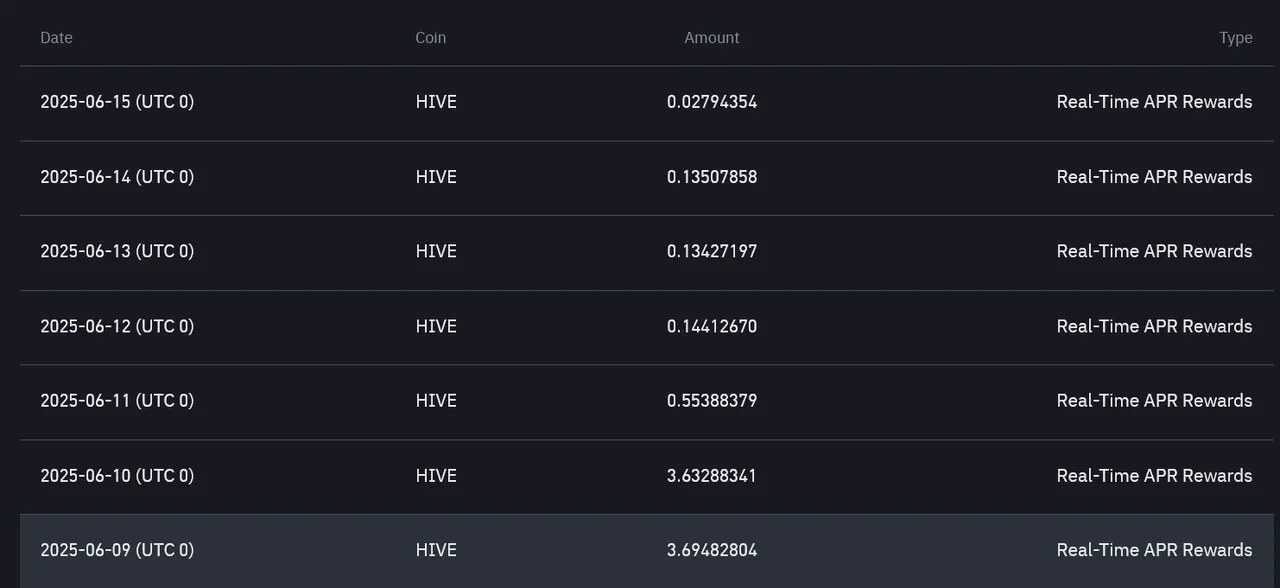Click the Amount column header
Screen dimensions: 1280x588
(x=712, y=38)
